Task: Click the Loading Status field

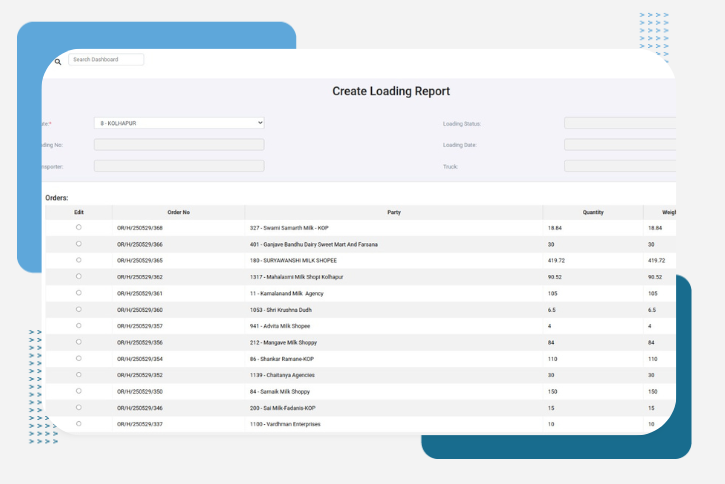Action: [x=620, y=123]
